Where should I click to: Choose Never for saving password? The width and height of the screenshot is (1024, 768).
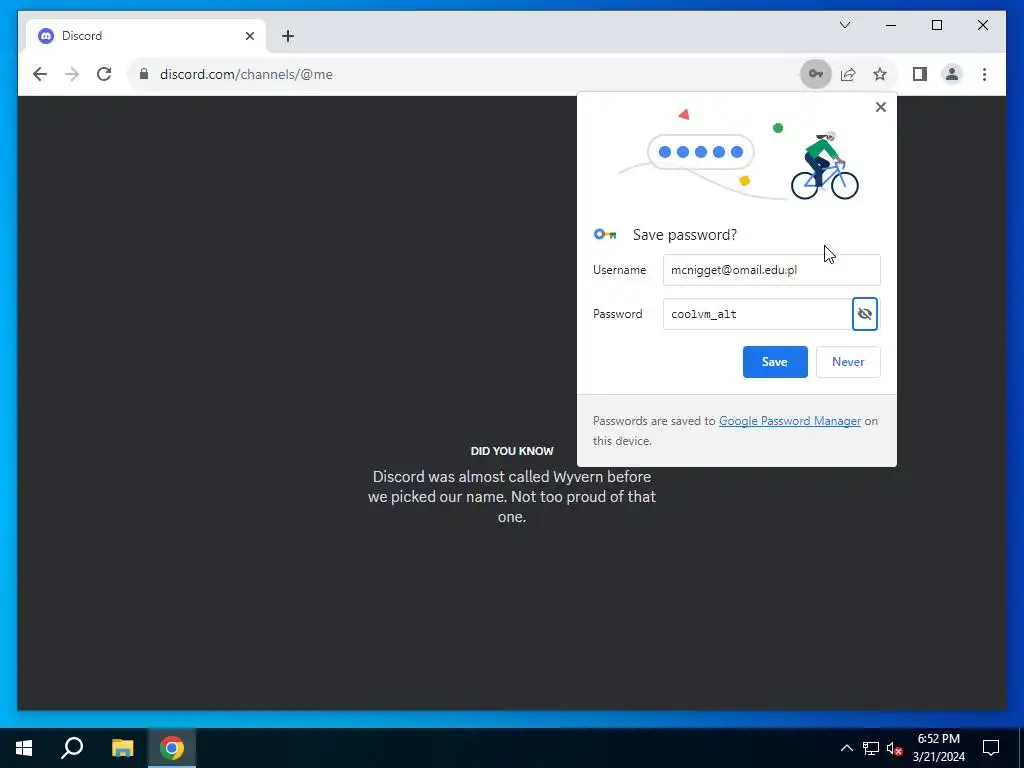(x=848, y=362)
